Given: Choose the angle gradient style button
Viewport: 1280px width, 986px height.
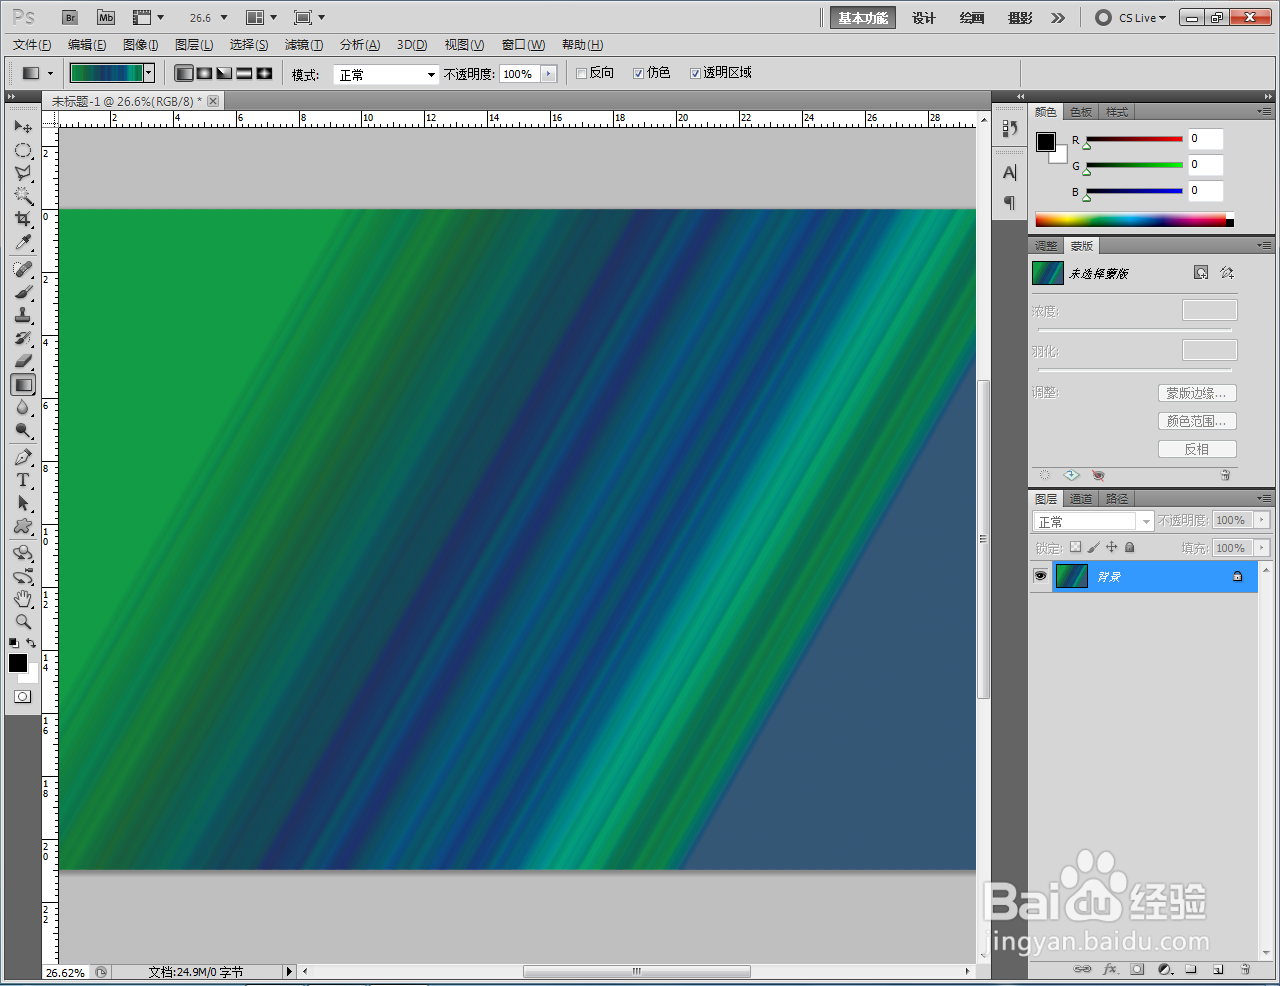Looking at the screenshot, I should point(224,73).
